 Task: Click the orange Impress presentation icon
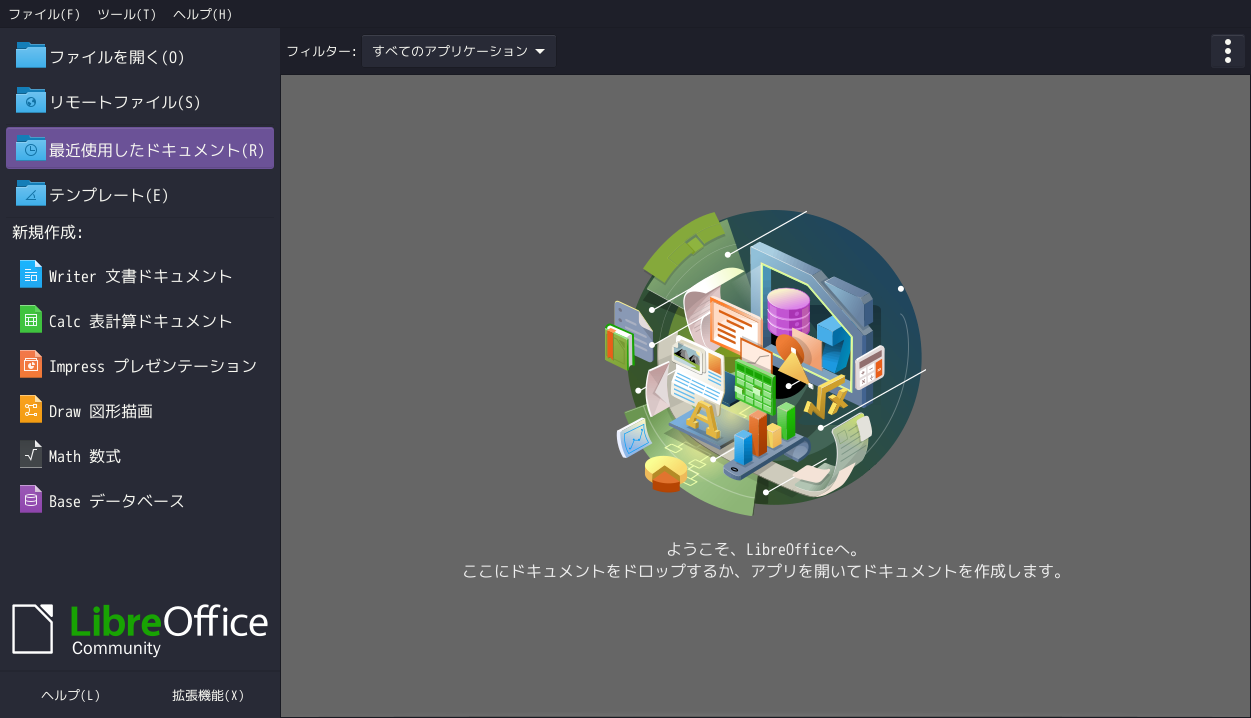coord(31,365)
